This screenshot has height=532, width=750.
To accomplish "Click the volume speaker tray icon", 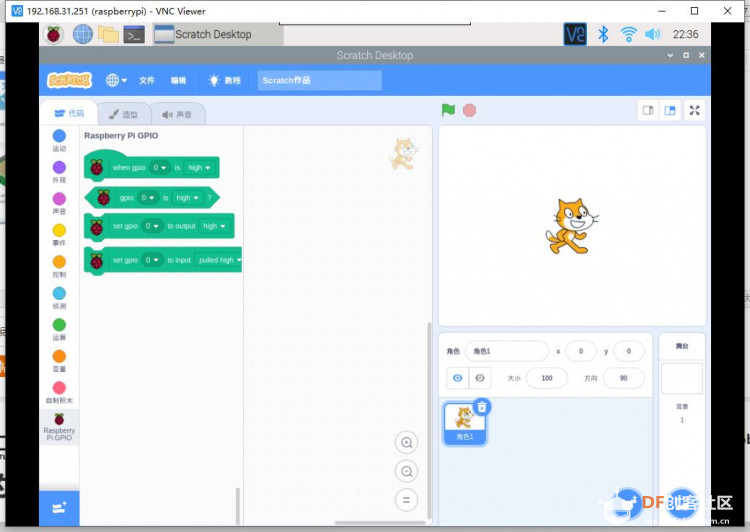I will [x=652, y=34].
